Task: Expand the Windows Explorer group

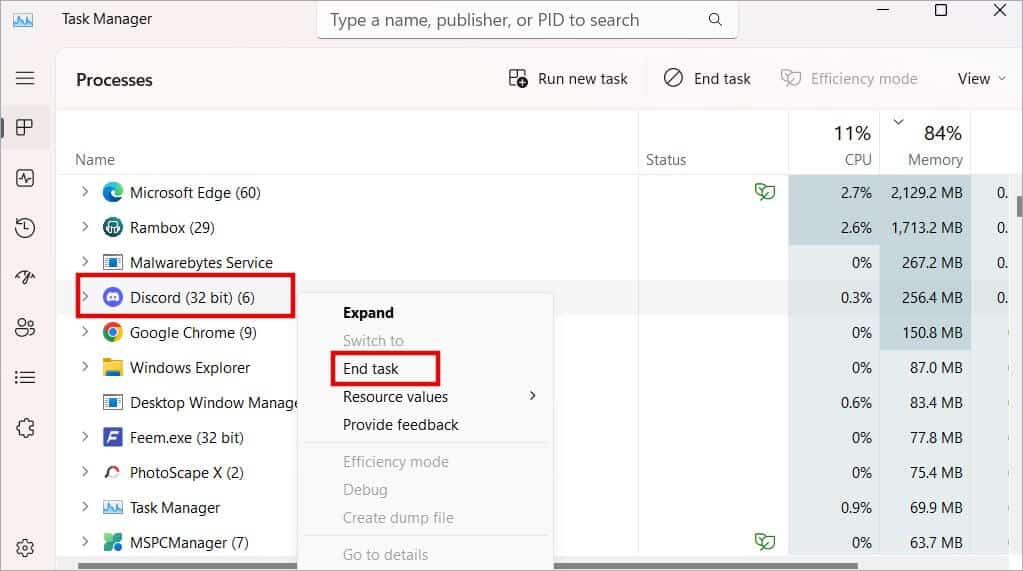Action: click(x=85, y=367)
